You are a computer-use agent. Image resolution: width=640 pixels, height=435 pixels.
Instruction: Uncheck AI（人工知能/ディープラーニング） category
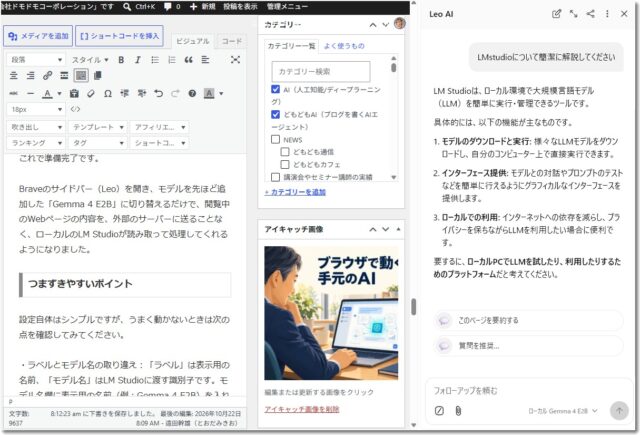(276, 89)
